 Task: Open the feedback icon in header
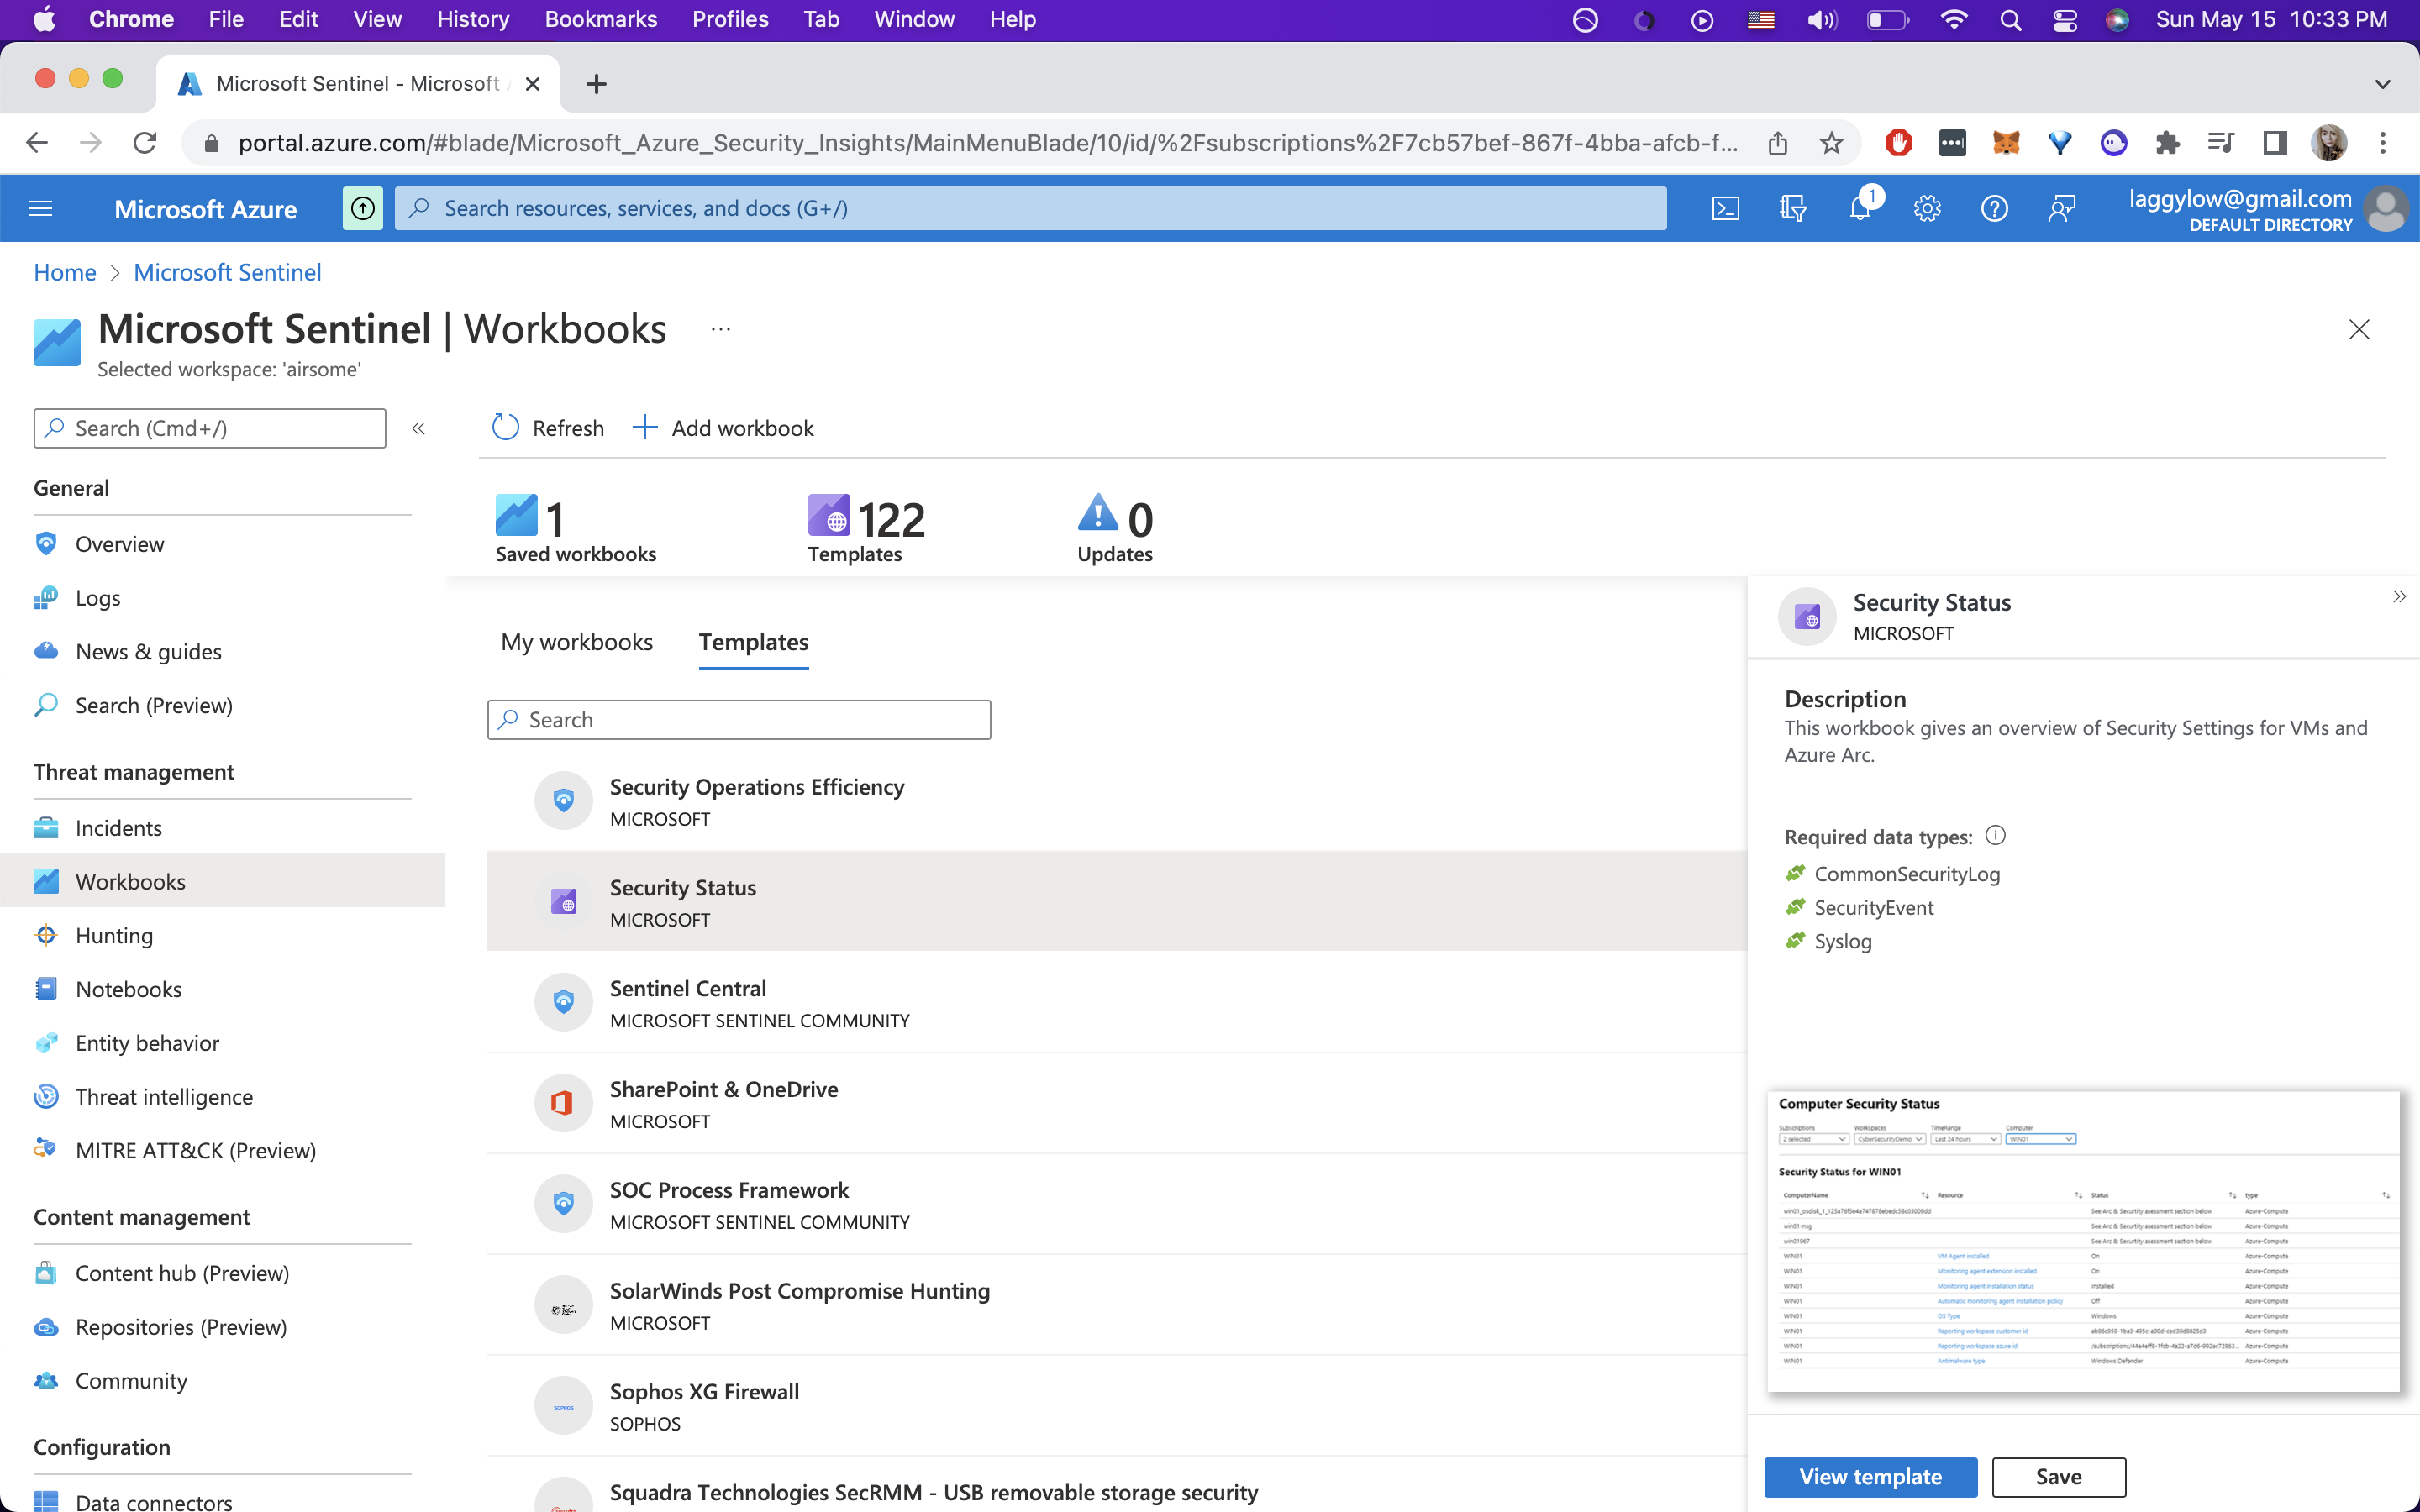pos(2061,208)
